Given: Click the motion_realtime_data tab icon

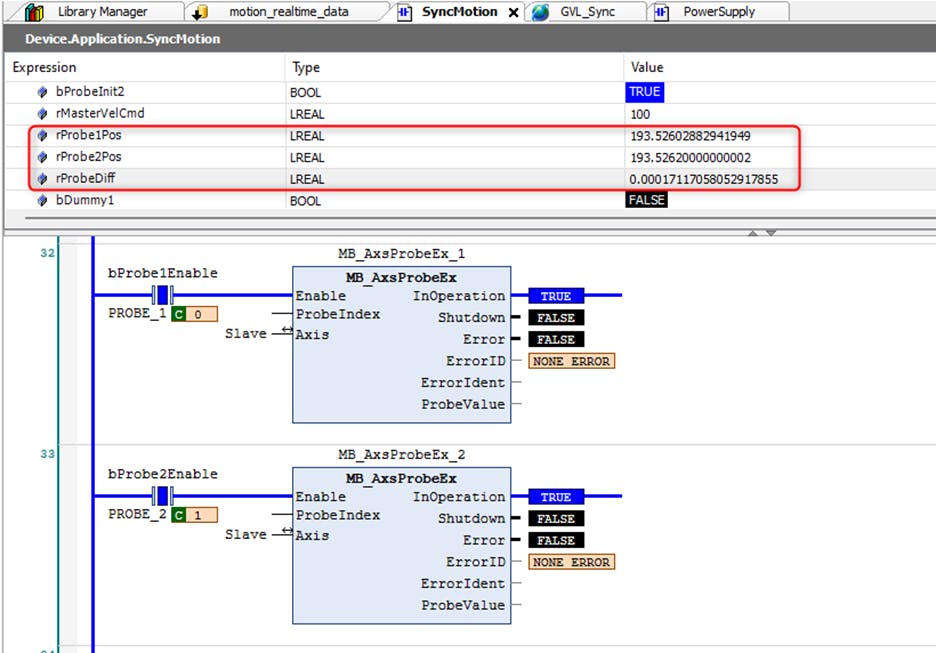Looking at the screenshot, I should [200, 12].
